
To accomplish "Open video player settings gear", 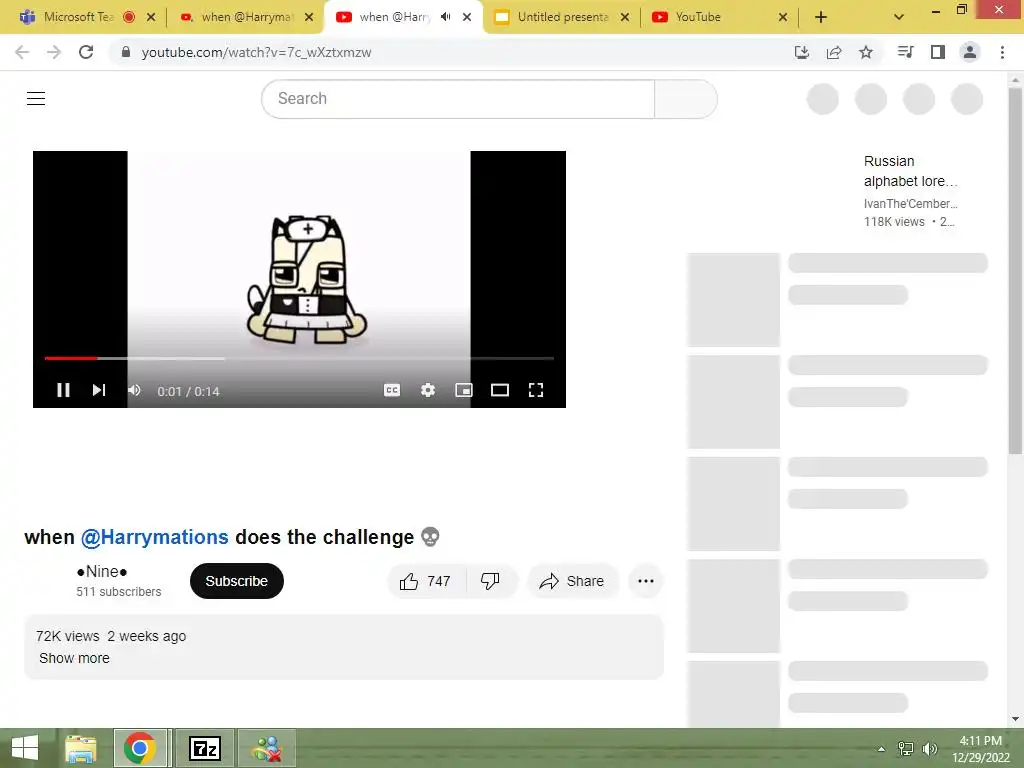I will (x=428, y=390).
